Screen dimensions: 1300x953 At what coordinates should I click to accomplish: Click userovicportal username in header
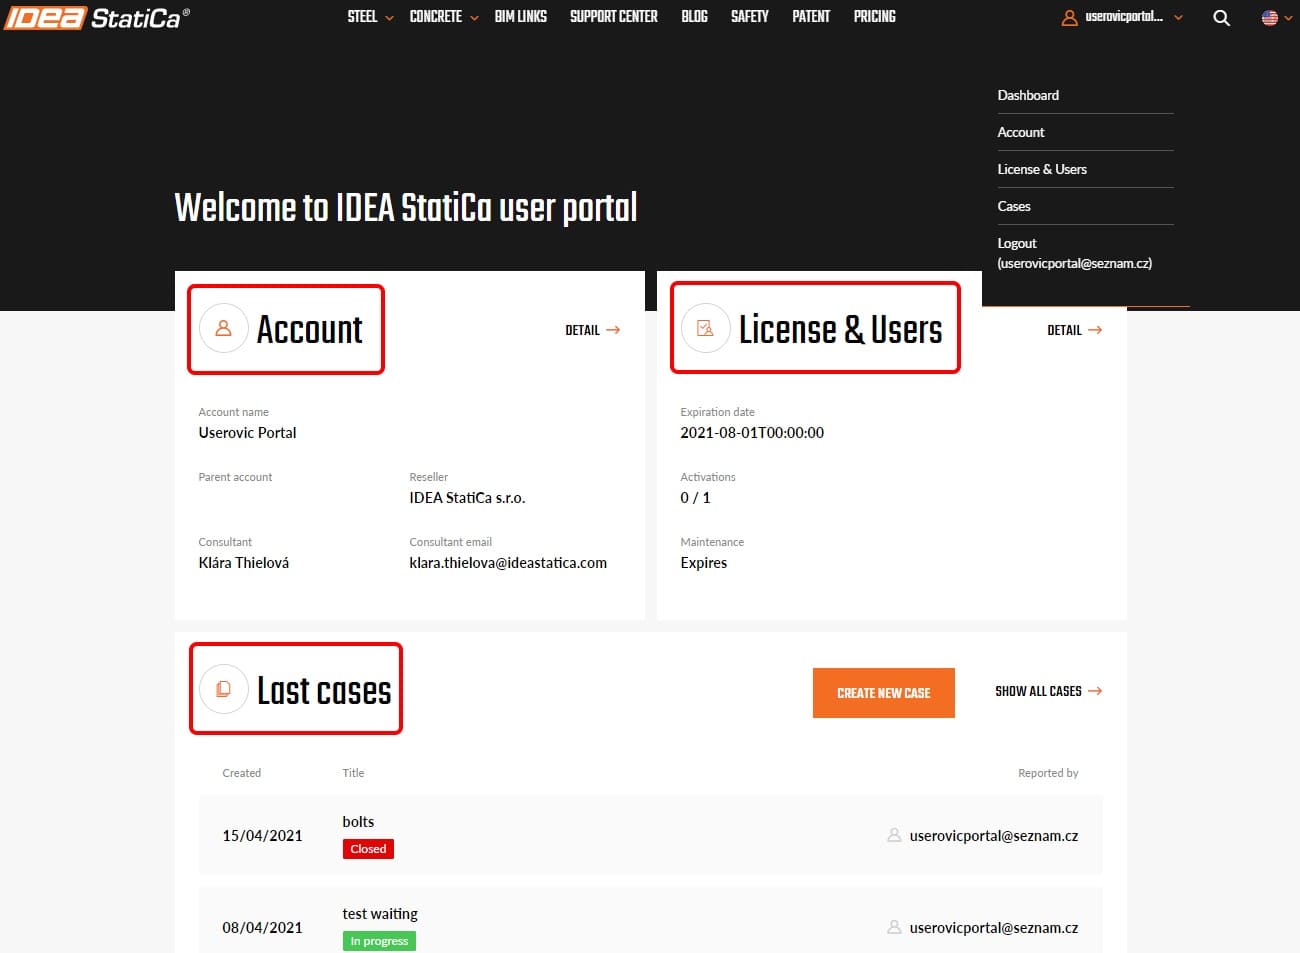(1124, 17)
